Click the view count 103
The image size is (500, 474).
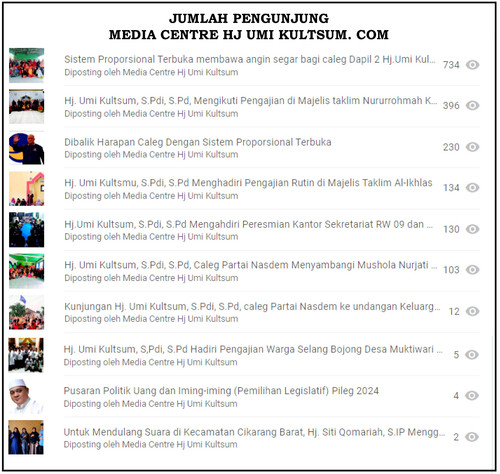[451, 270]
